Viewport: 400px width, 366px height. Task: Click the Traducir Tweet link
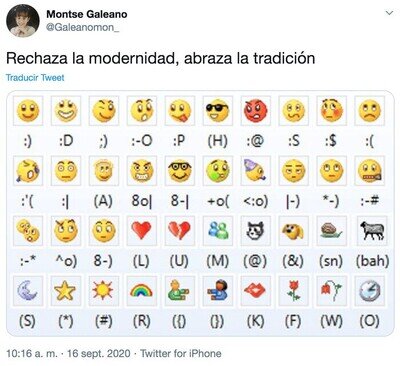(35, 78)
